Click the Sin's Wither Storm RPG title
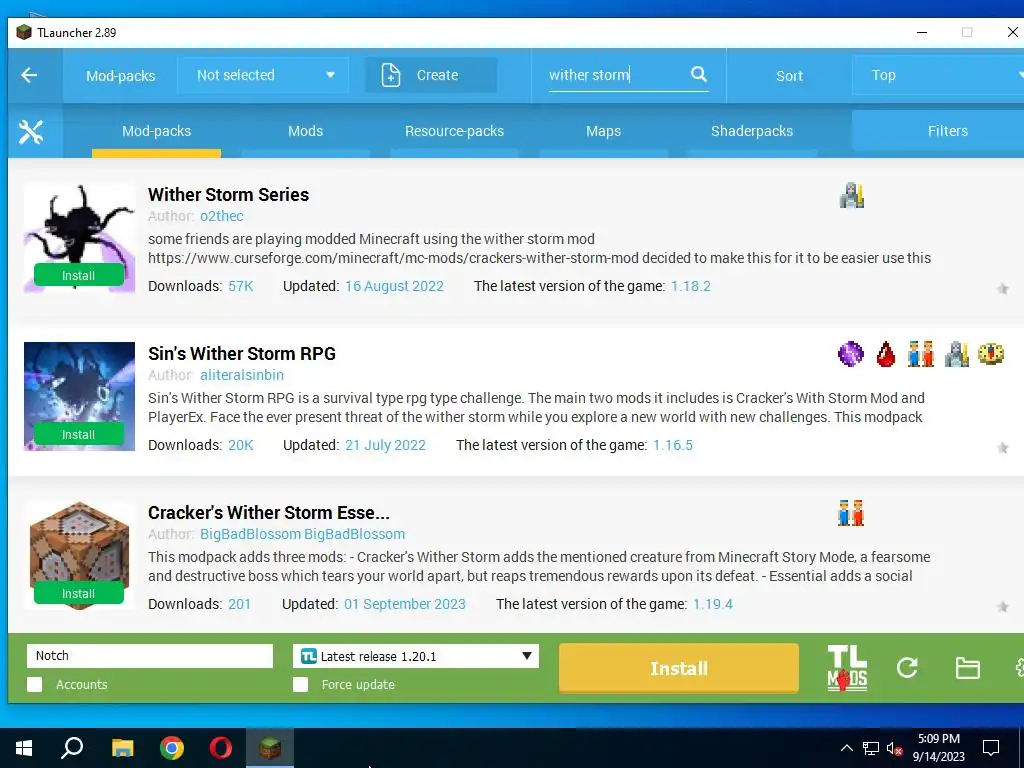This screenshot has height=768, width=1024. click(x=242, y=353)
